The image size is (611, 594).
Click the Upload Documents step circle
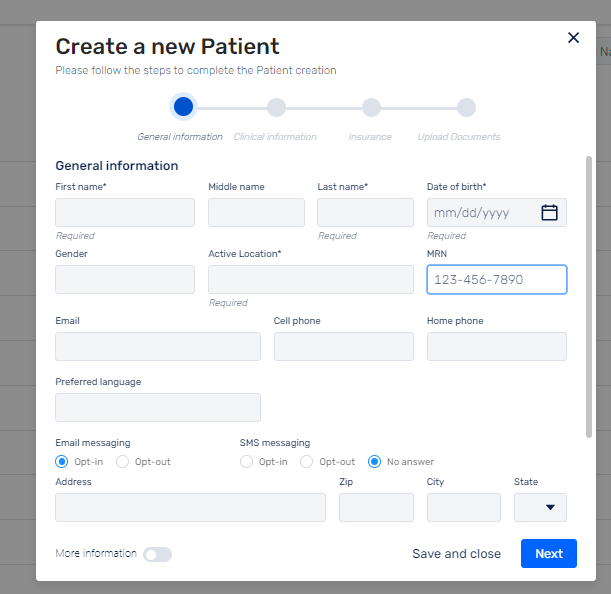[466, 108]
